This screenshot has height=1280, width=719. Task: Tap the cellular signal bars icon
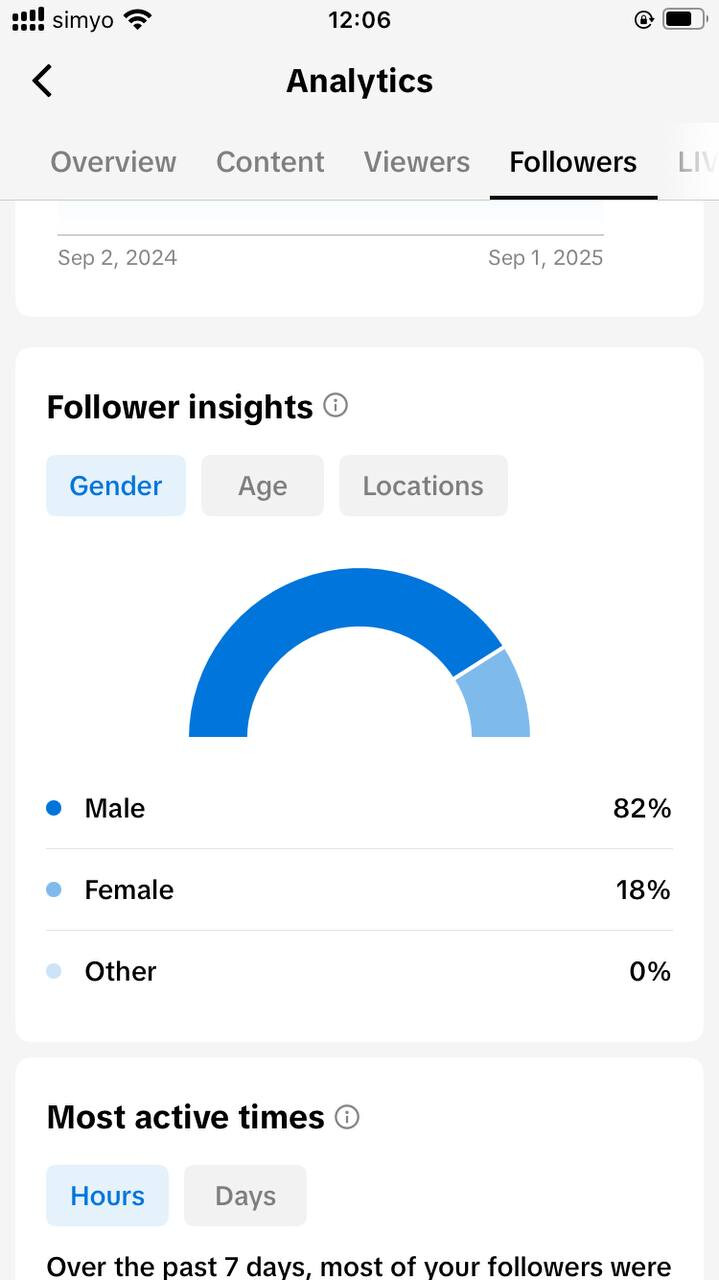[x=27, y=19]
